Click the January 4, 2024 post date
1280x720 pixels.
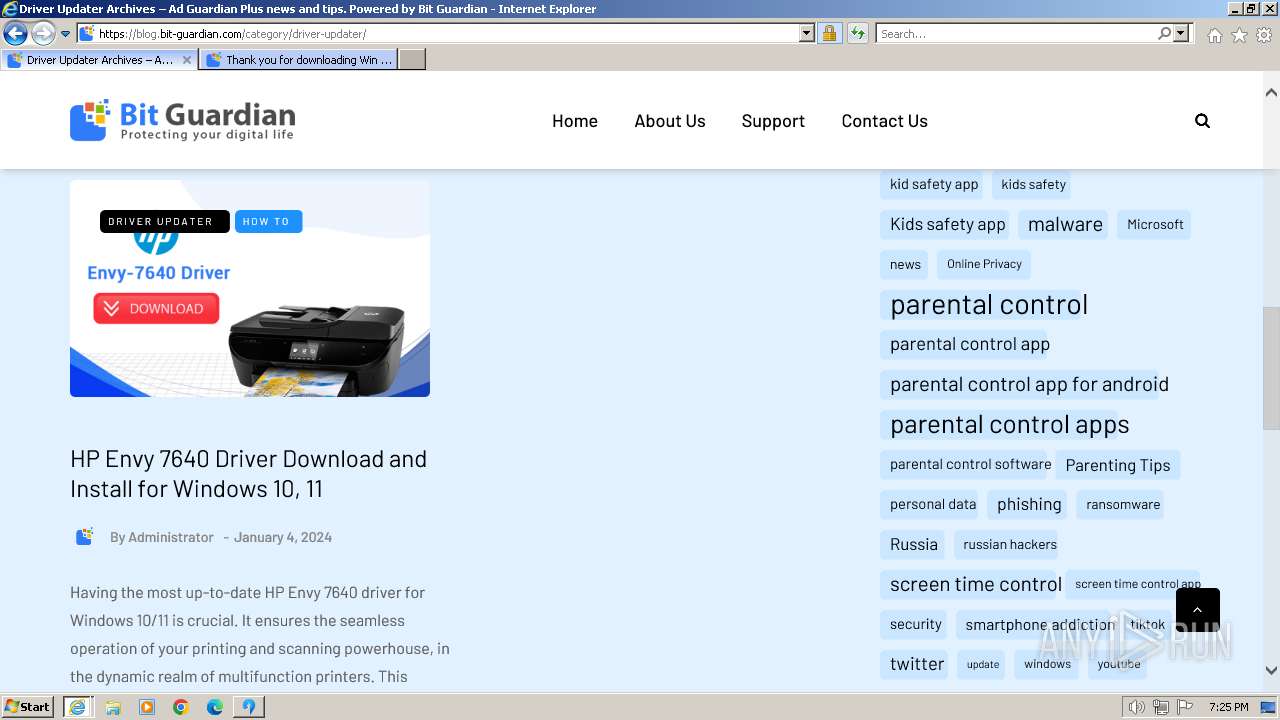coord(283,537)
